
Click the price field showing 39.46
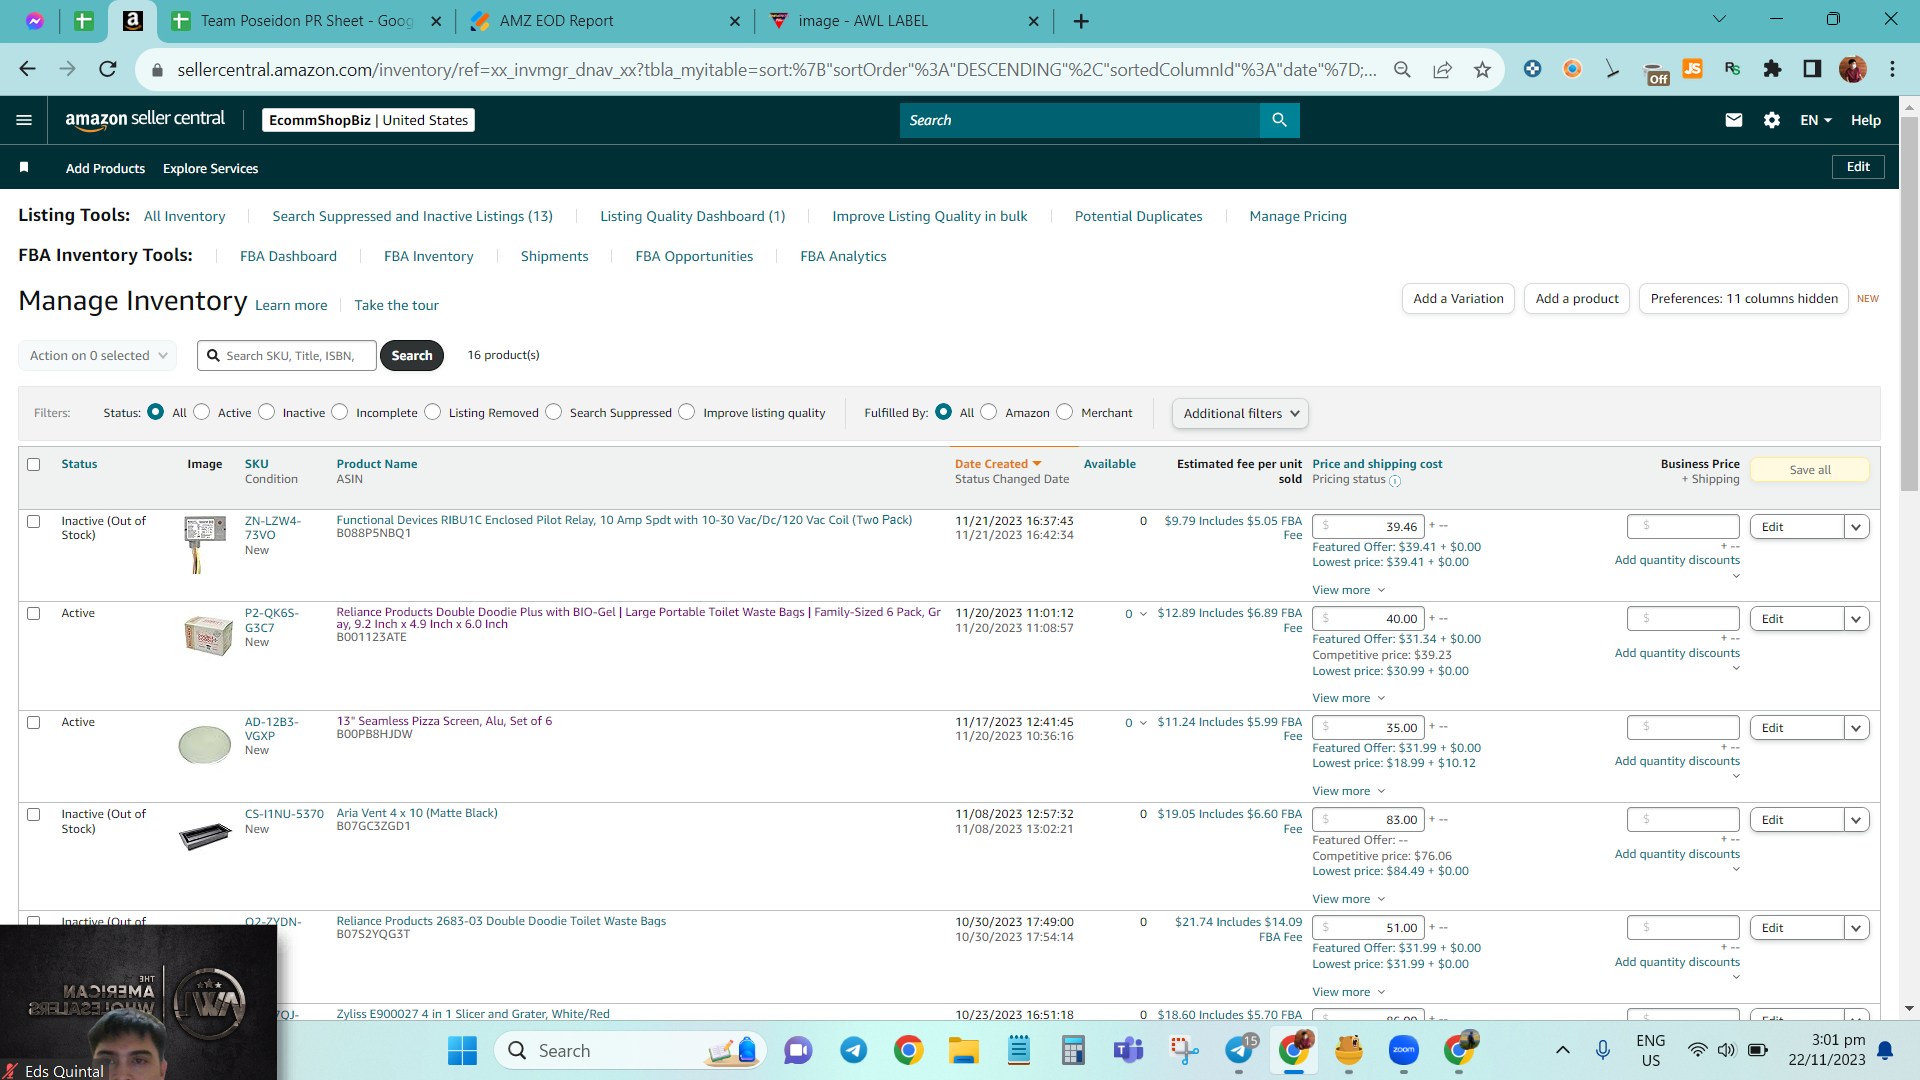(x=1368, y=527)
